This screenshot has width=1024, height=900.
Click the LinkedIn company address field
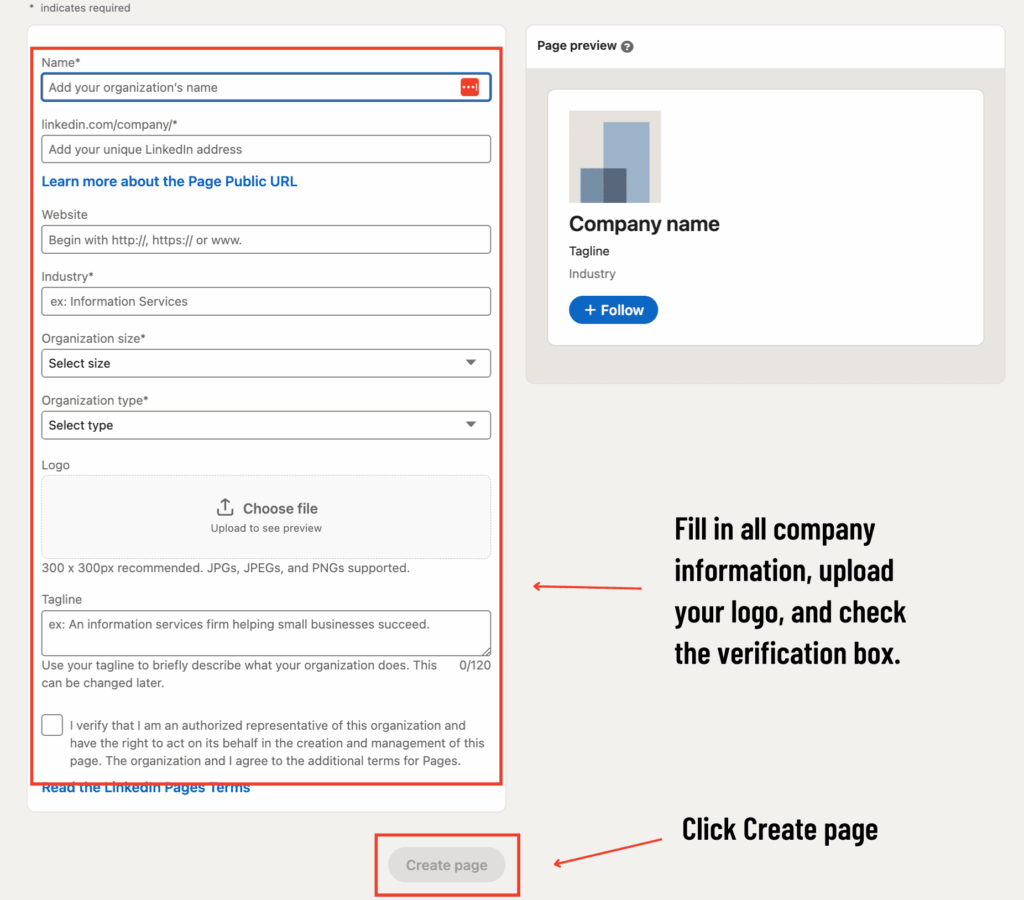266,149
